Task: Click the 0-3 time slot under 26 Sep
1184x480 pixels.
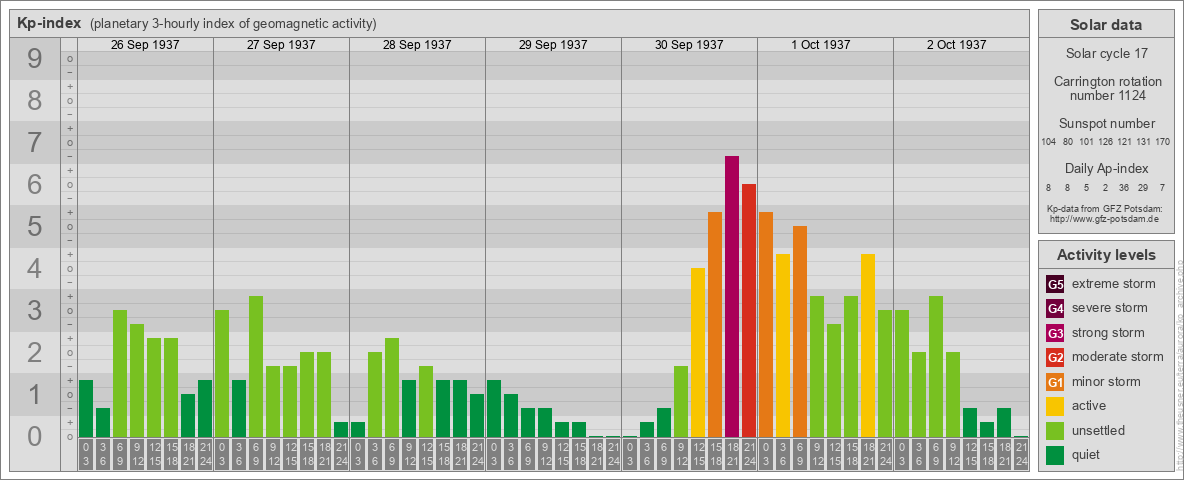Action: tap(85, 454)
